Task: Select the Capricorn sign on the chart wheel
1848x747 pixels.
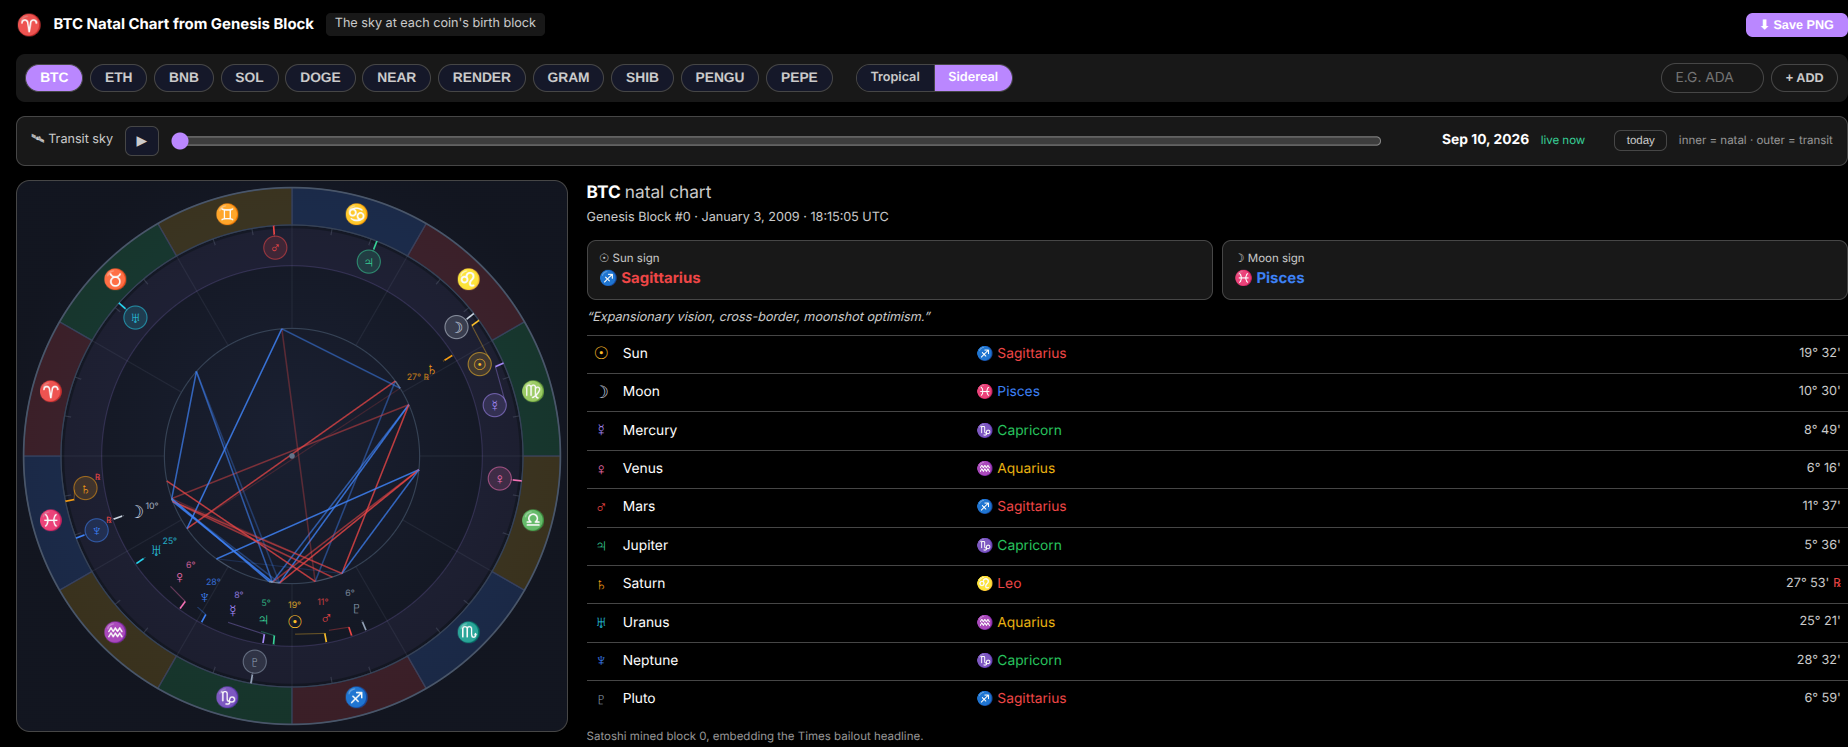Action: tap(228, 697)
